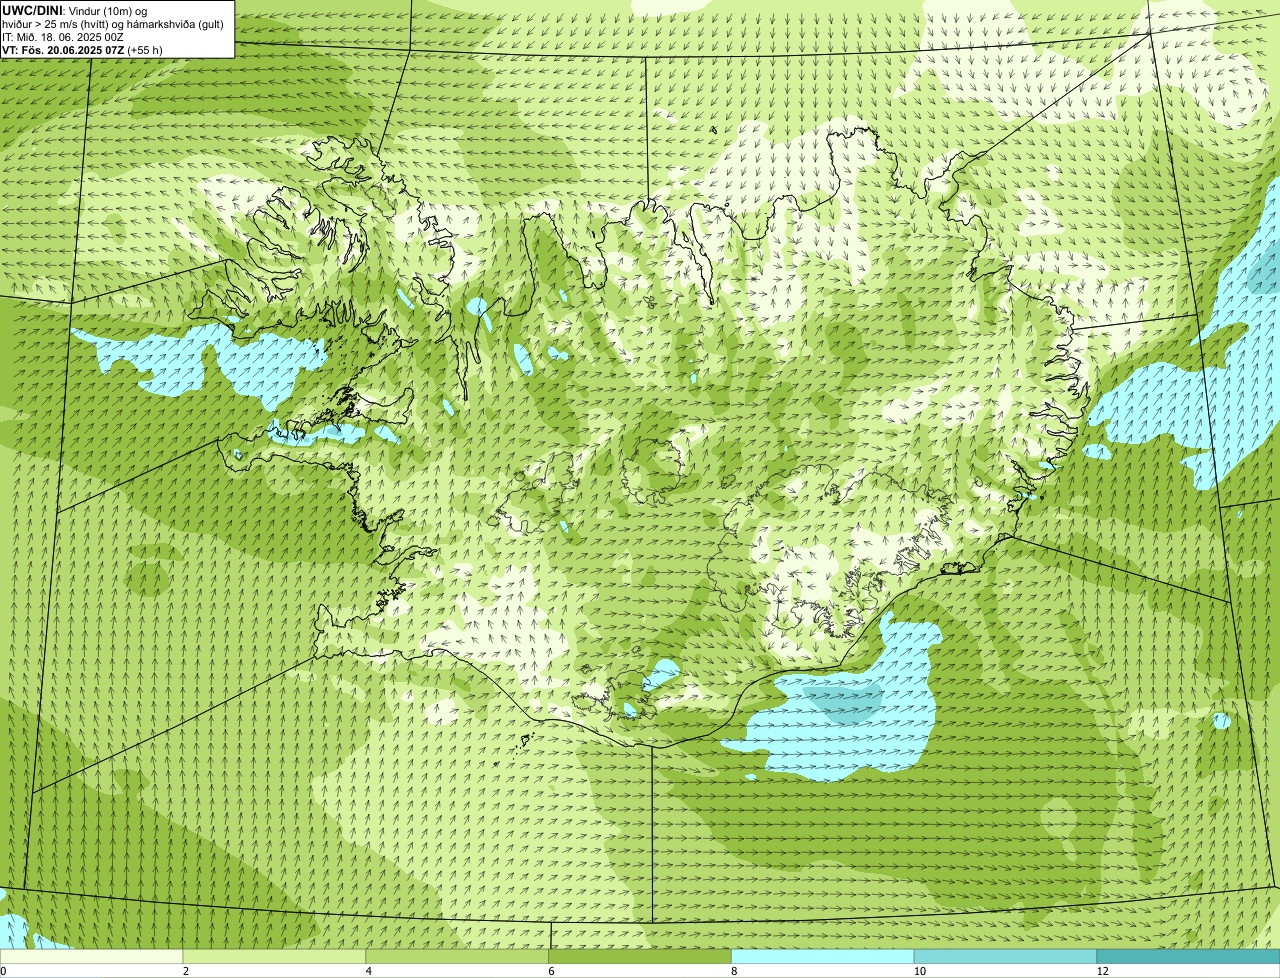Click the 'IT: Mið. 18. 06. 2025 00Z' line

62,37
